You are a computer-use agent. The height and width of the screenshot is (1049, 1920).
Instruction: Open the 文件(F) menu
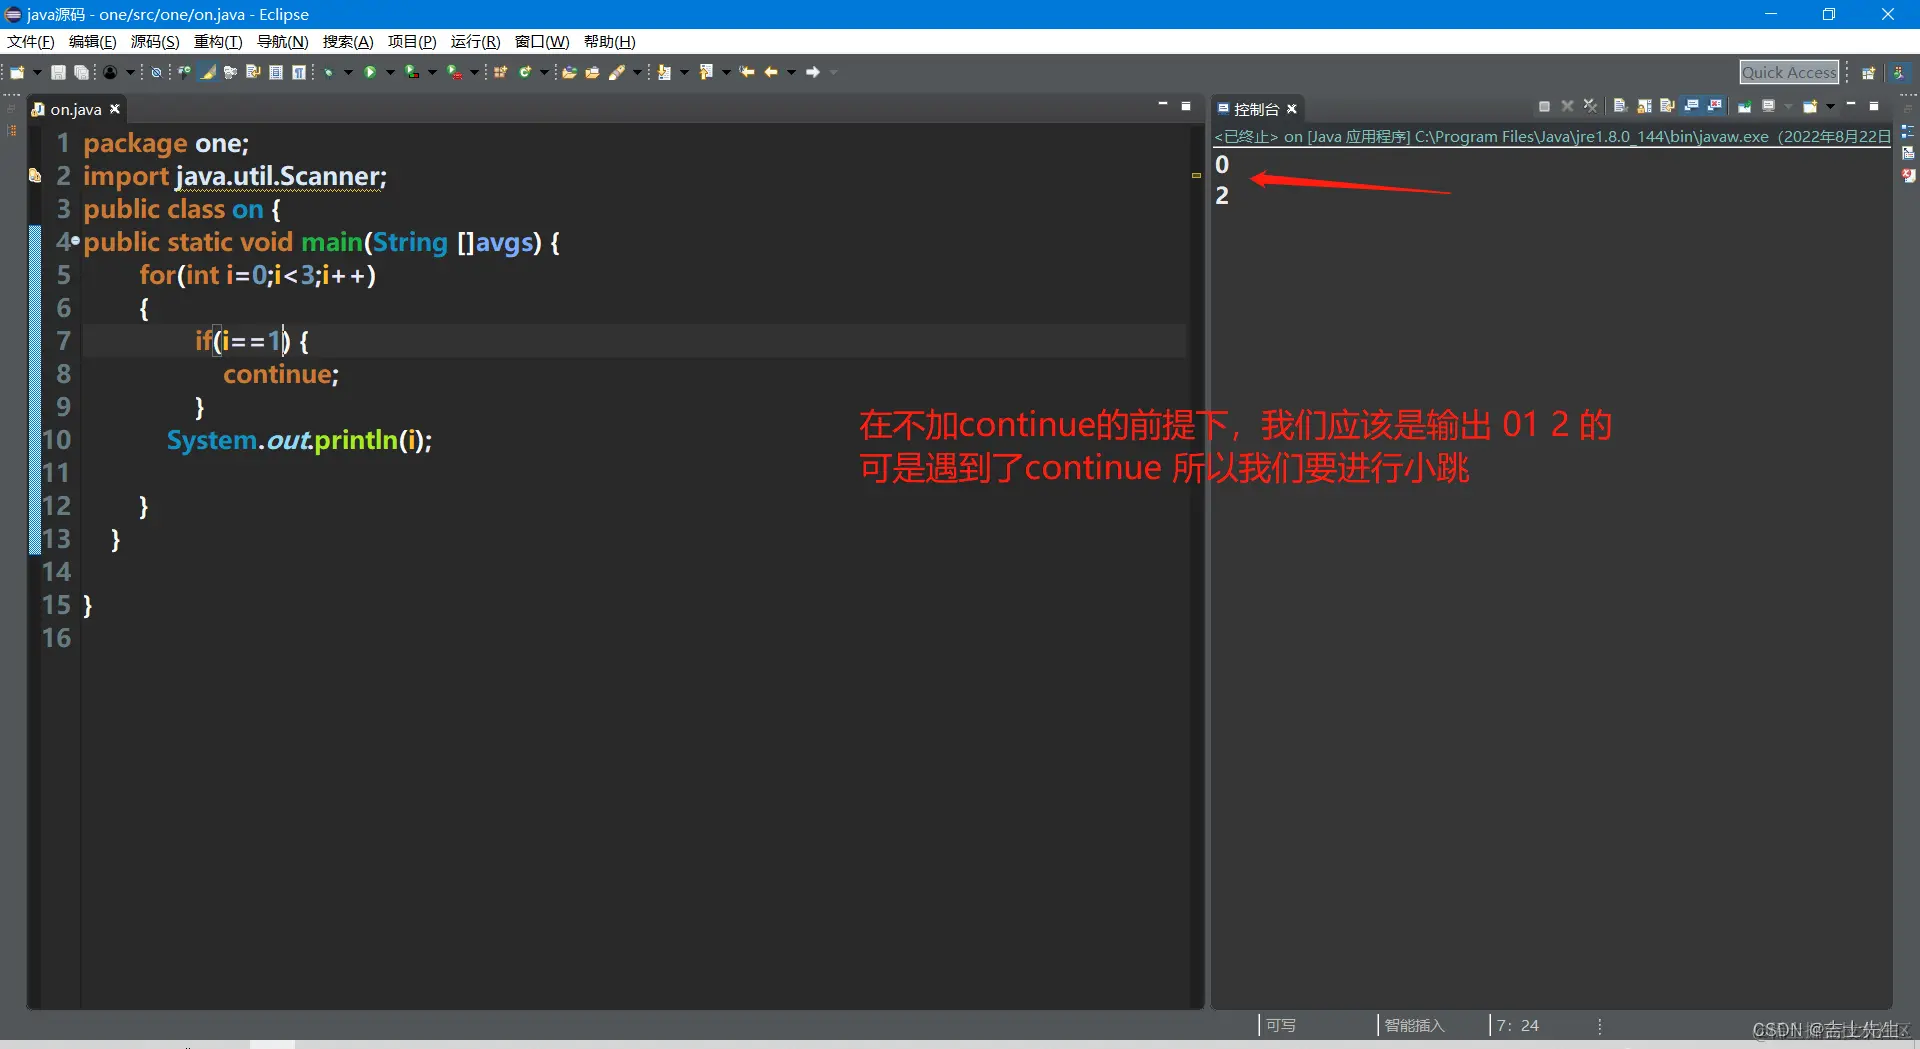(x=30, y=41)
